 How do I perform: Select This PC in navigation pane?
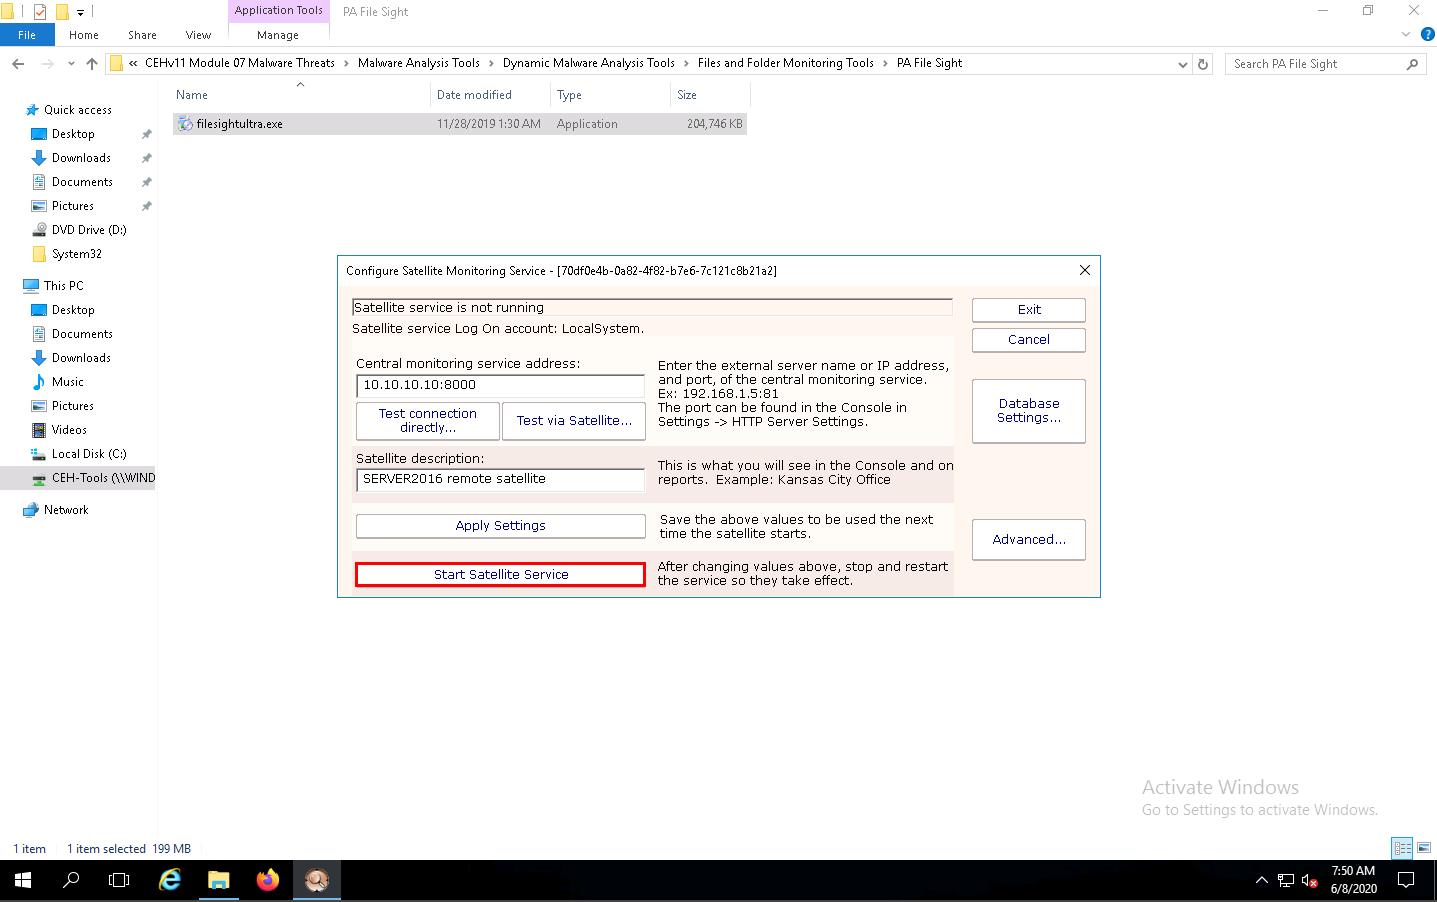click(x=63, y=286)
